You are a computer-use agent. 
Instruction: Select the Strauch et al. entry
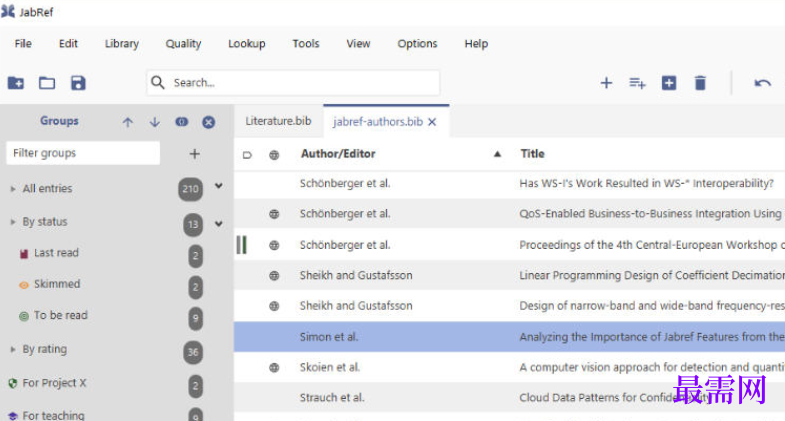332,397
